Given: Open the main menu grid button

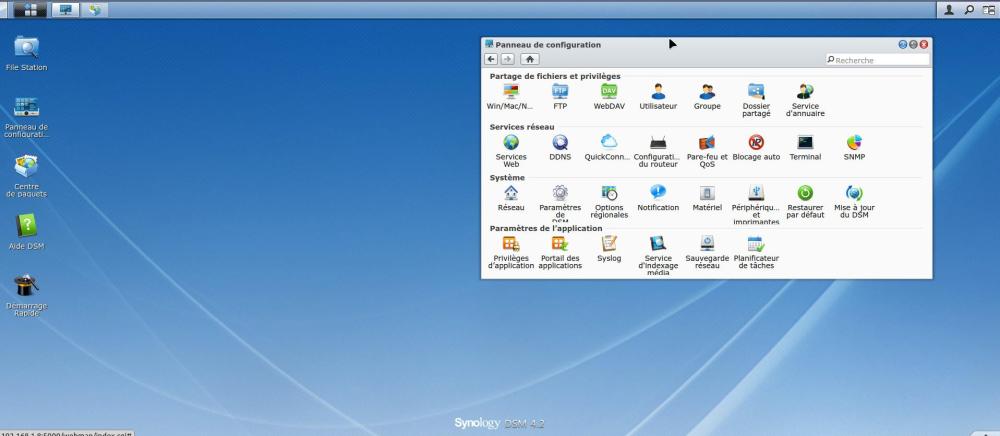Looking at the screenshot, I should 30,10.
